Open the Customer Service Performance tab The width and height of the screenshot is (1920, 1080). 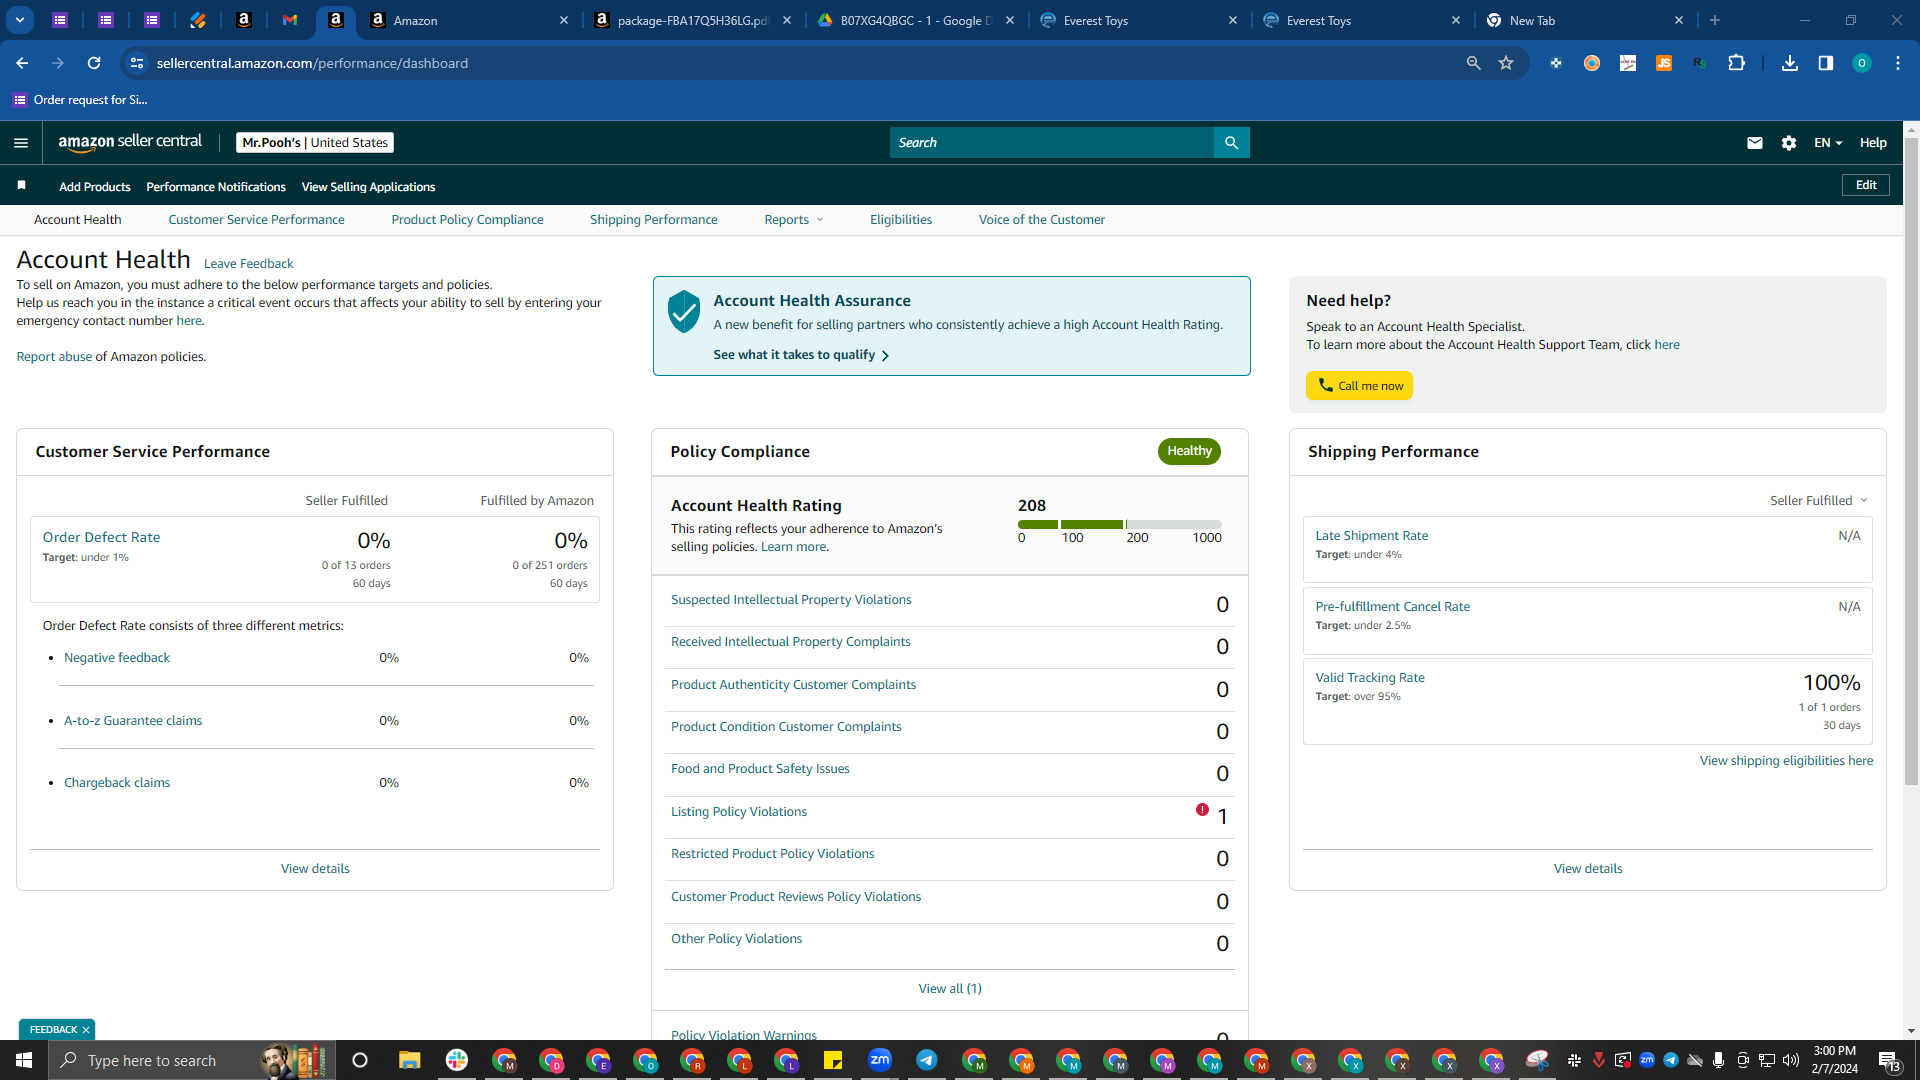tap(256, 220)
